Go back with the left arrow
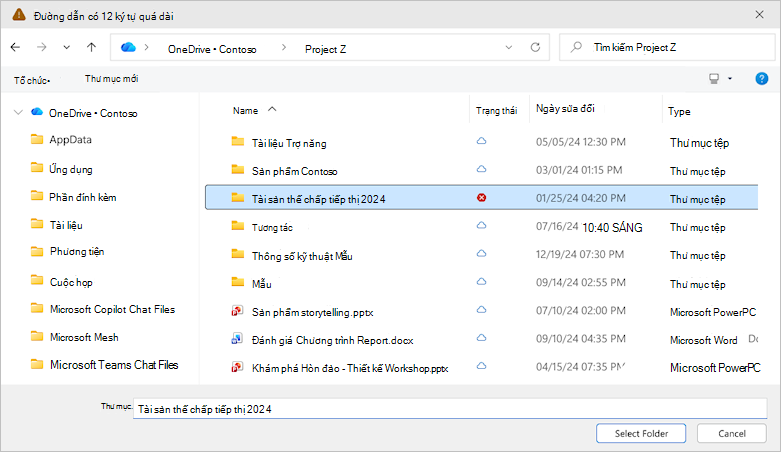The image size is (781, 452). coord(15,47)
